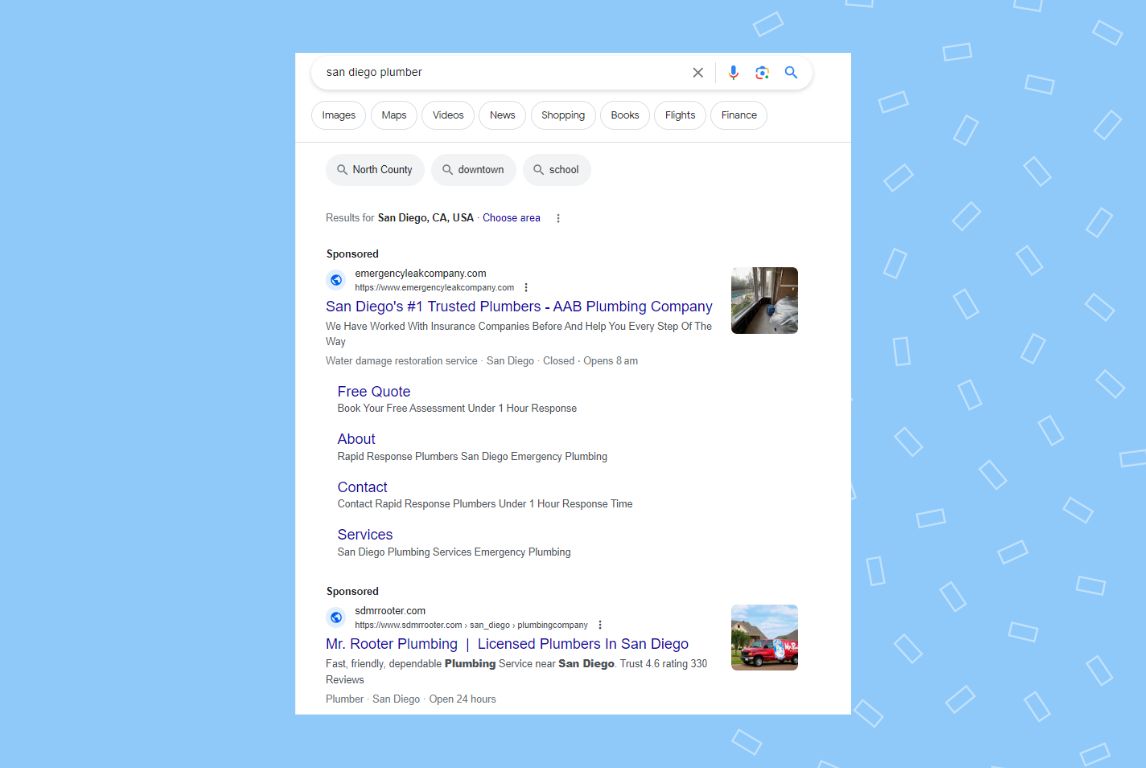Open the options menu beside Choose area
Image resolution: width=1146 pixels, height=768 pixels.
557,217
